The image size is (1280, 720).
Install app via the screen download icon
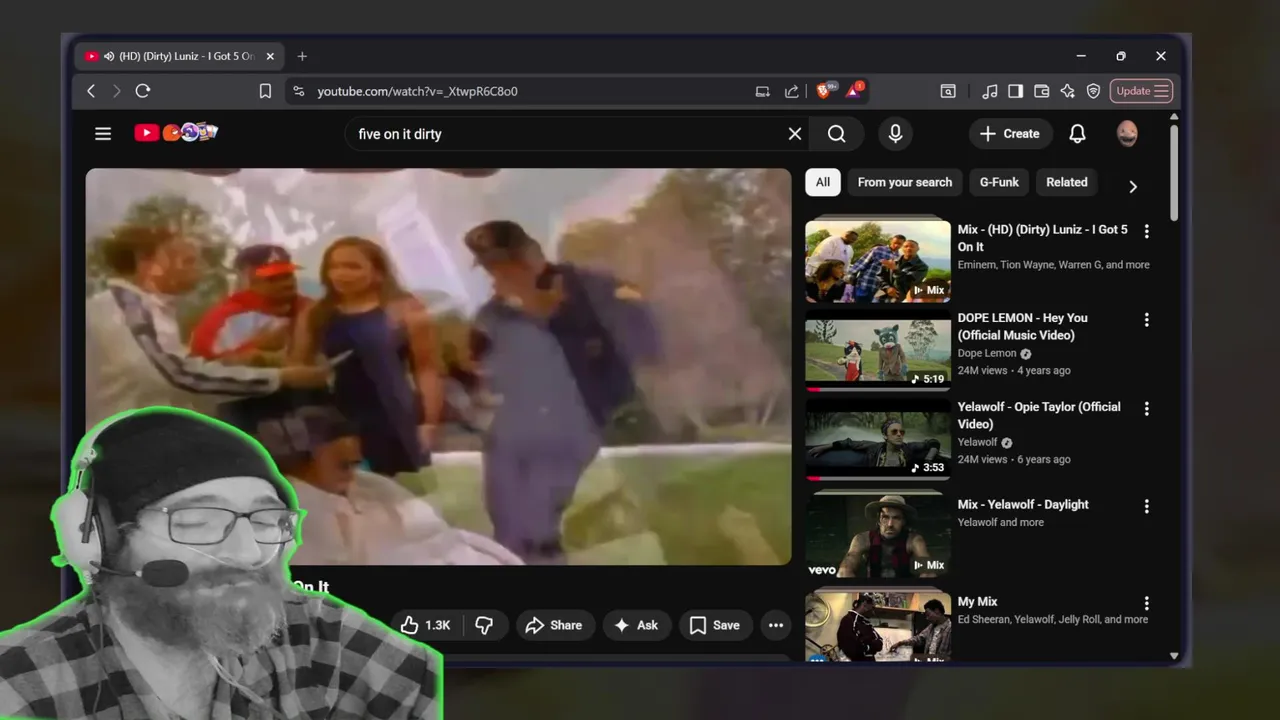(763, 91)
